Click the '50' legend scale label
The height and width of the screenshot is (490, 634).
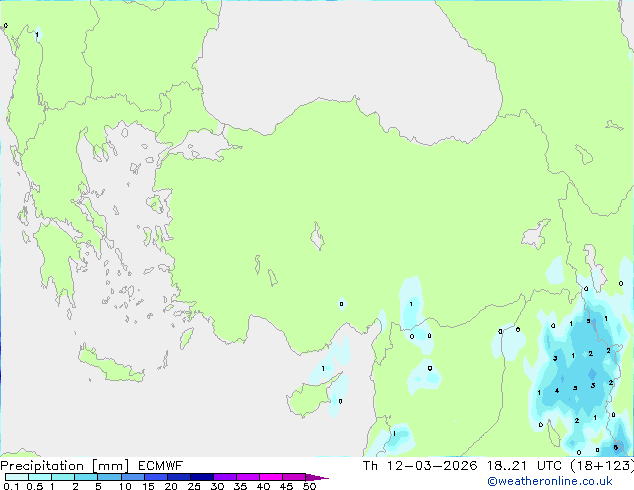310,486
